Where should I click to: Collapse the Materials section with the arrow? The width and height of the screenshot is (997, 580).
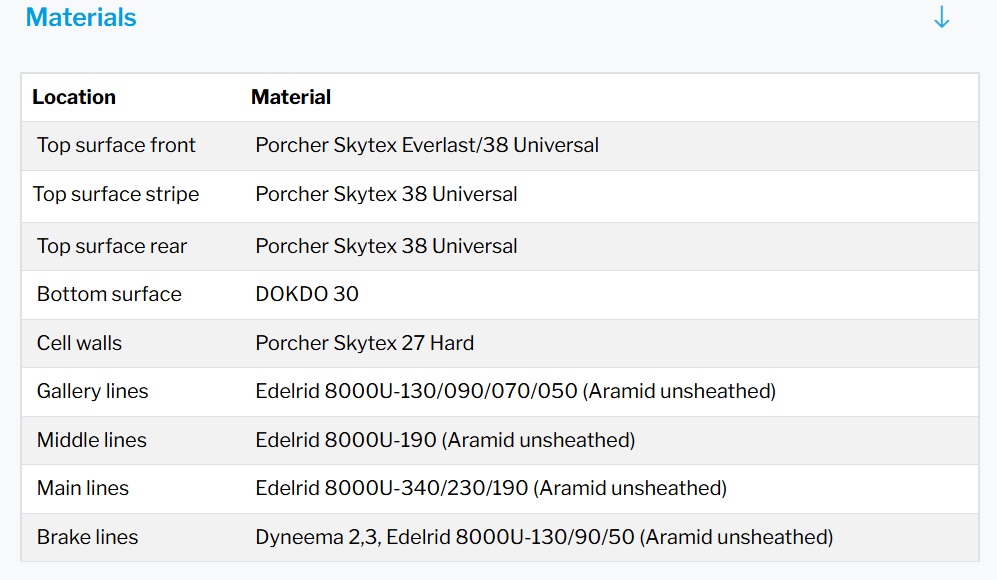click(941, 18)
